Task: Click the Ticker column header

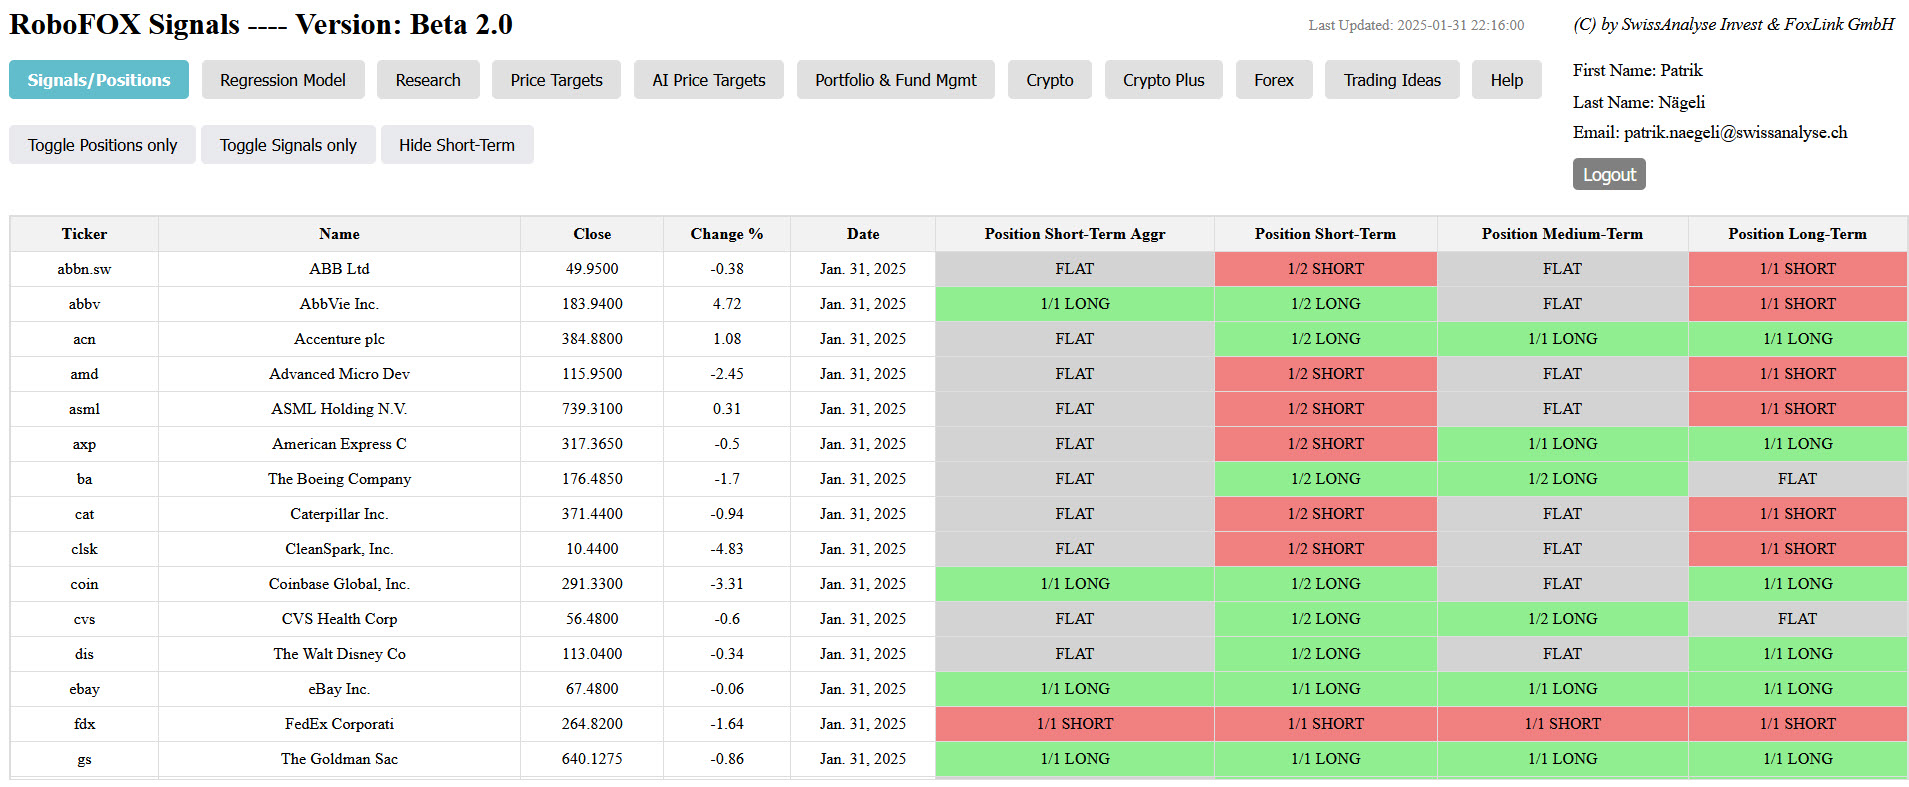Action: (x=84, y=234)
